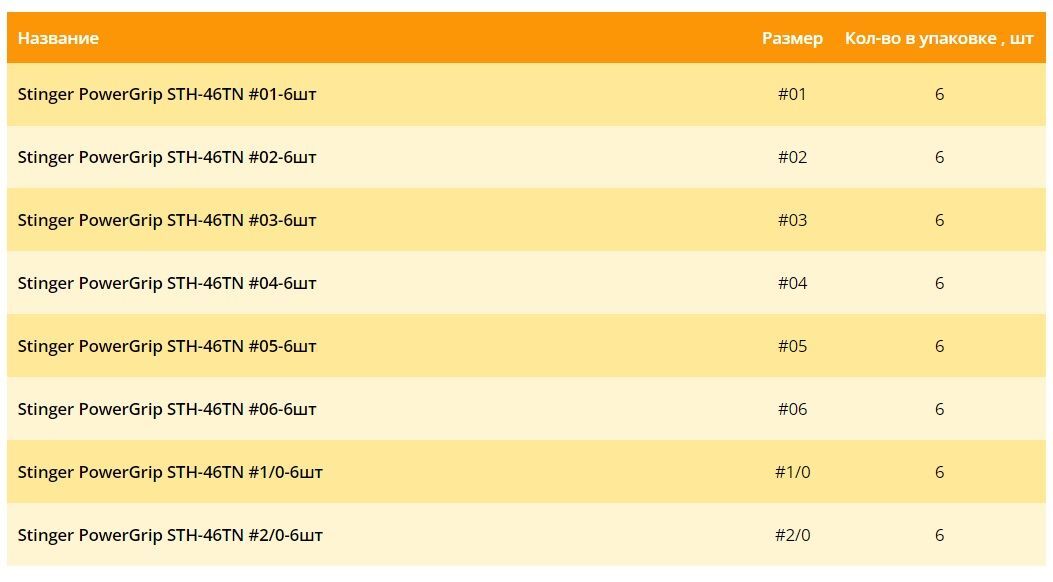Click size cell #04
This screenshot has height=582, width=1053.
point(792,283)
